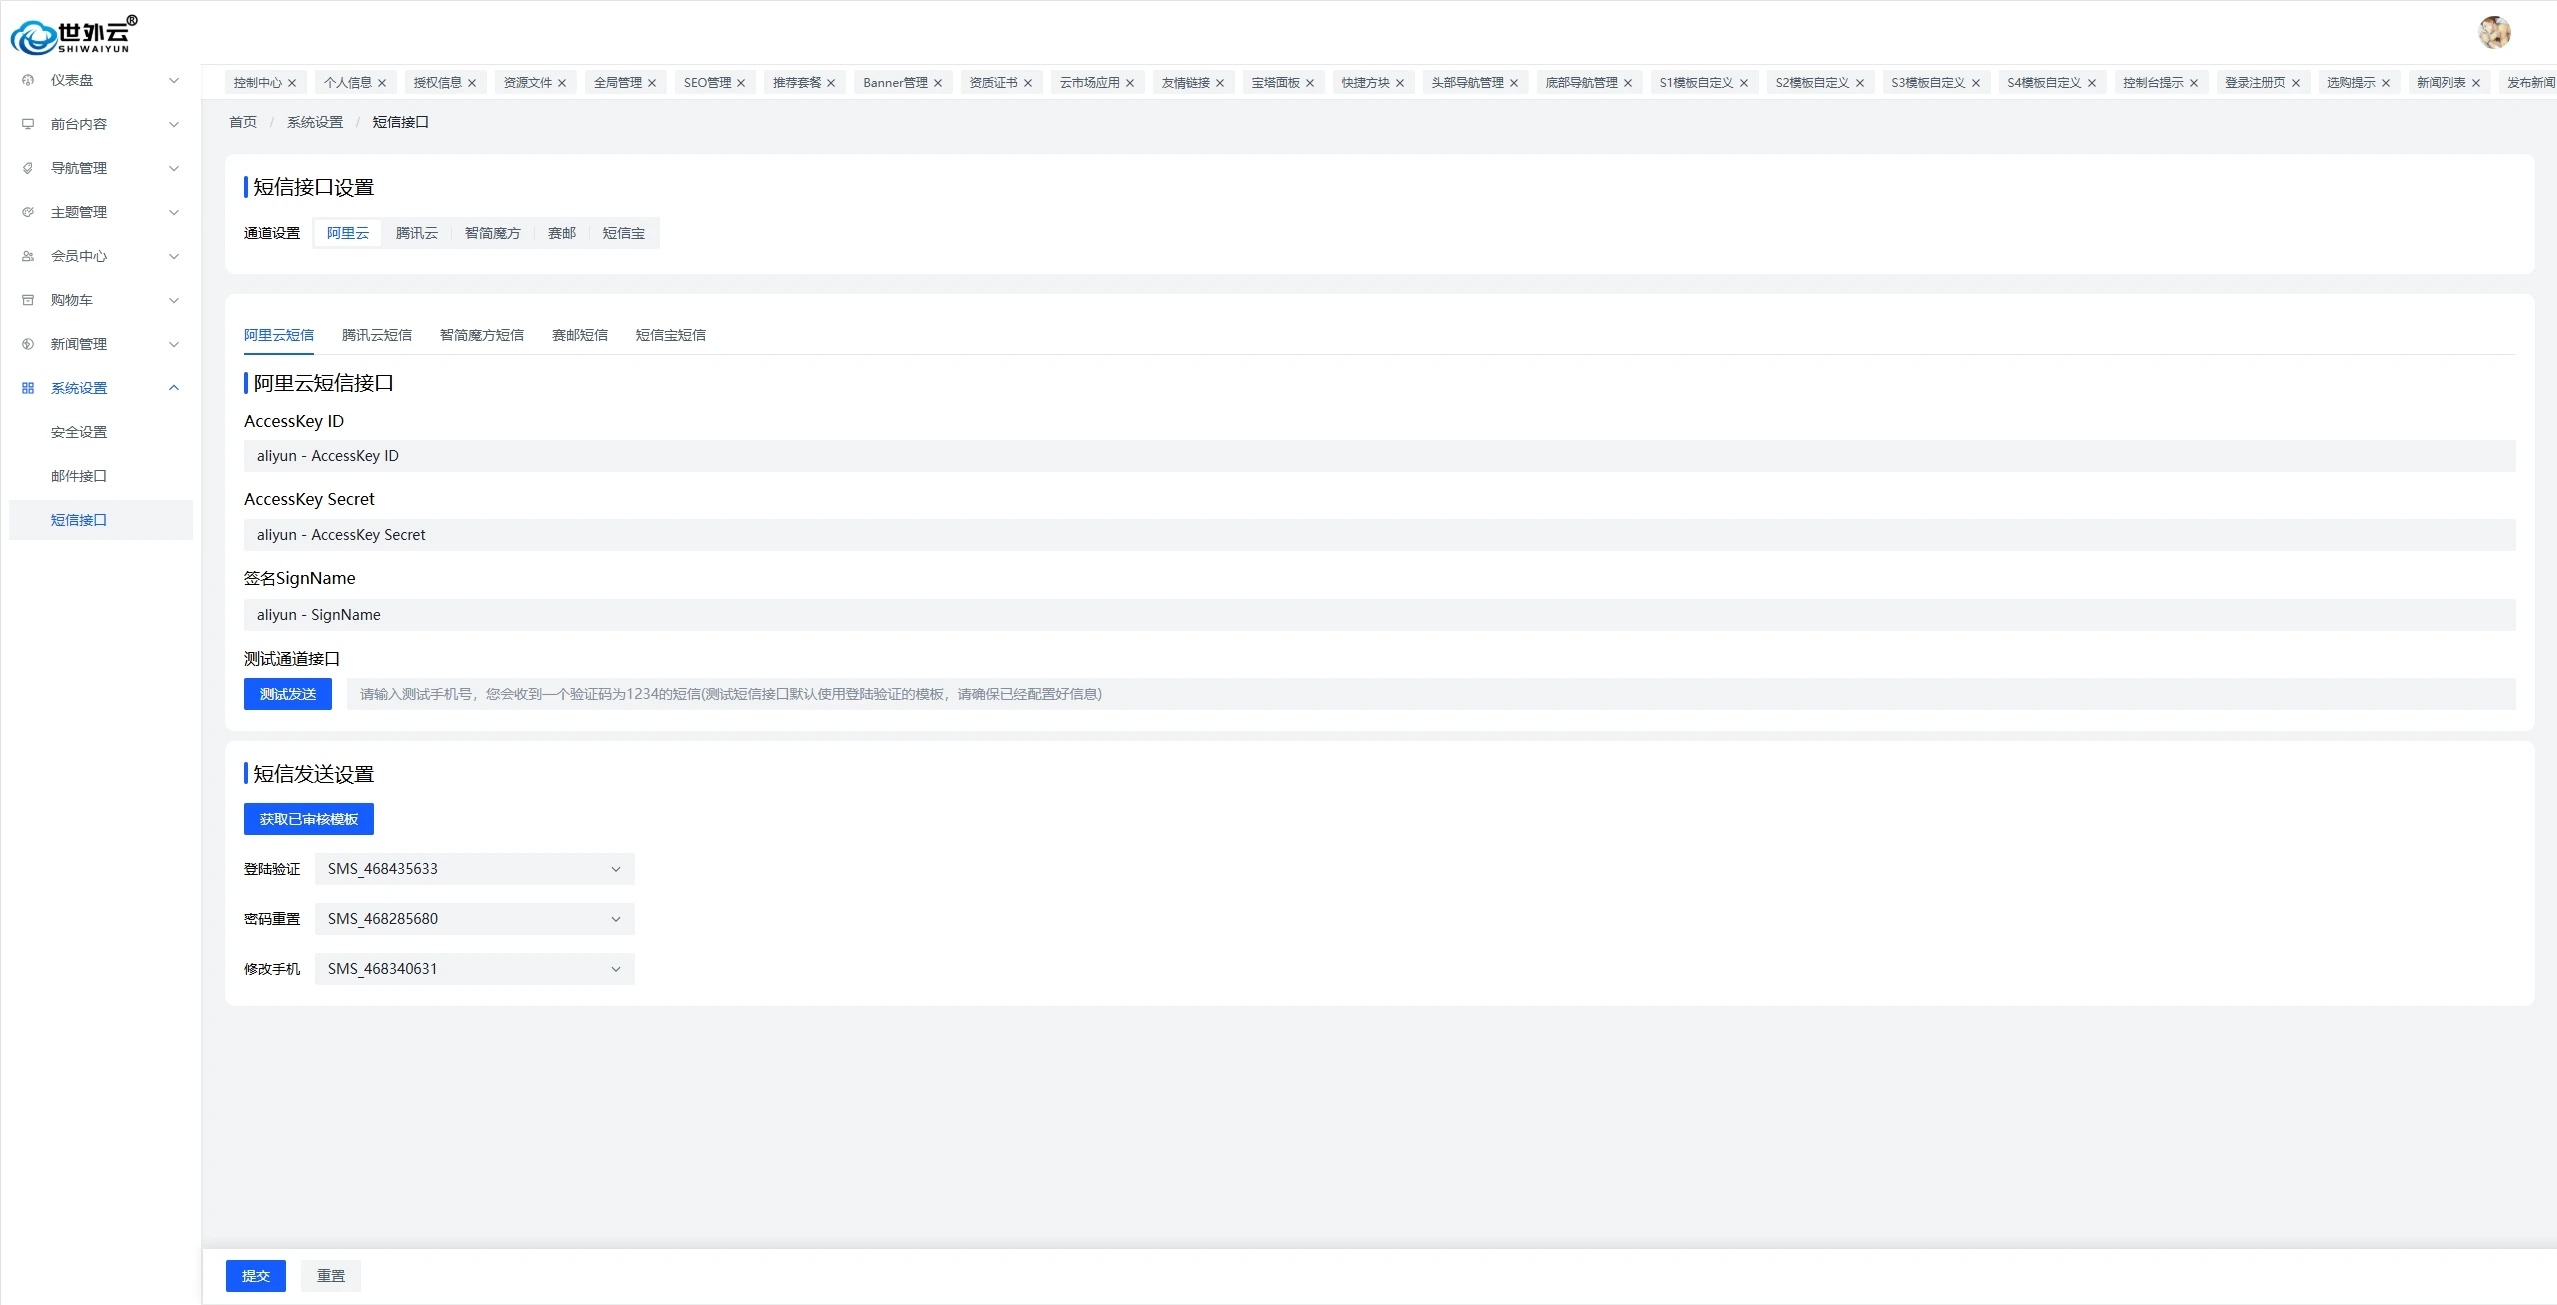Open the 密码重置 template dropdown
This screenshot has height=1305, width=2557.
coord(474,919)
